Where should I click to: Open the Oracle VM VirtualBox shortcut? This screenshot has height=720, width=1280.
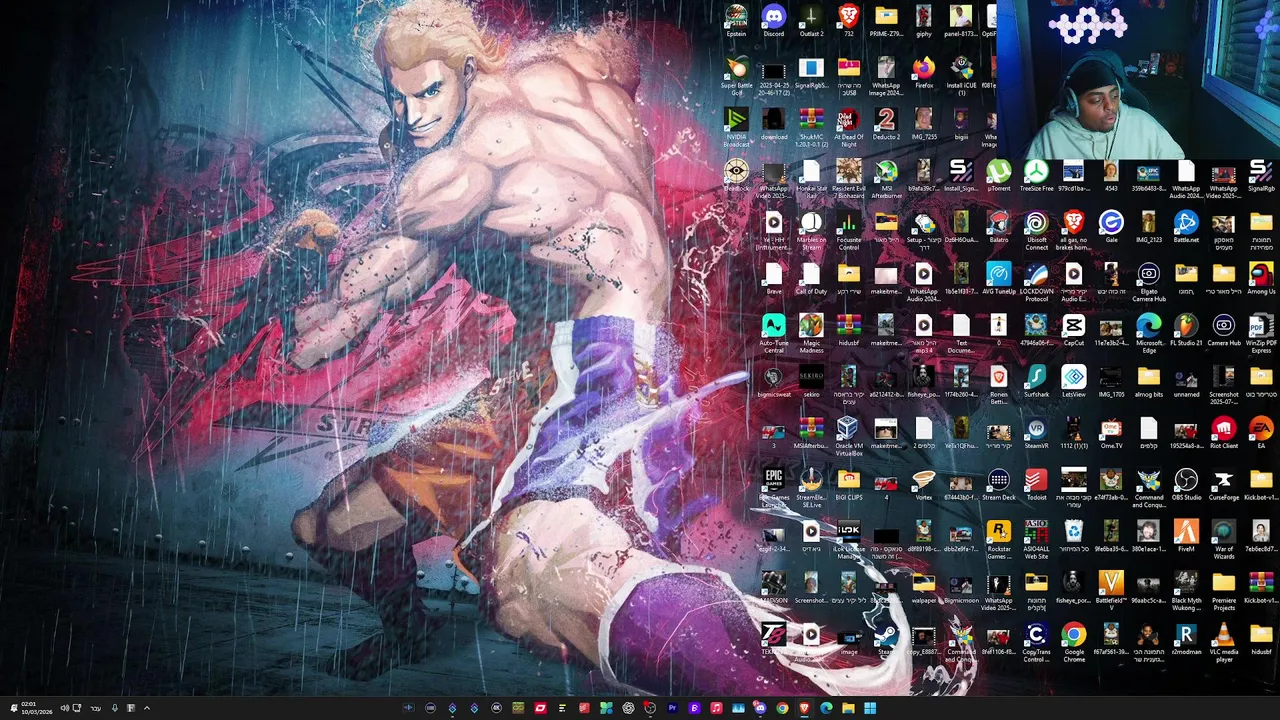[848, 437]
